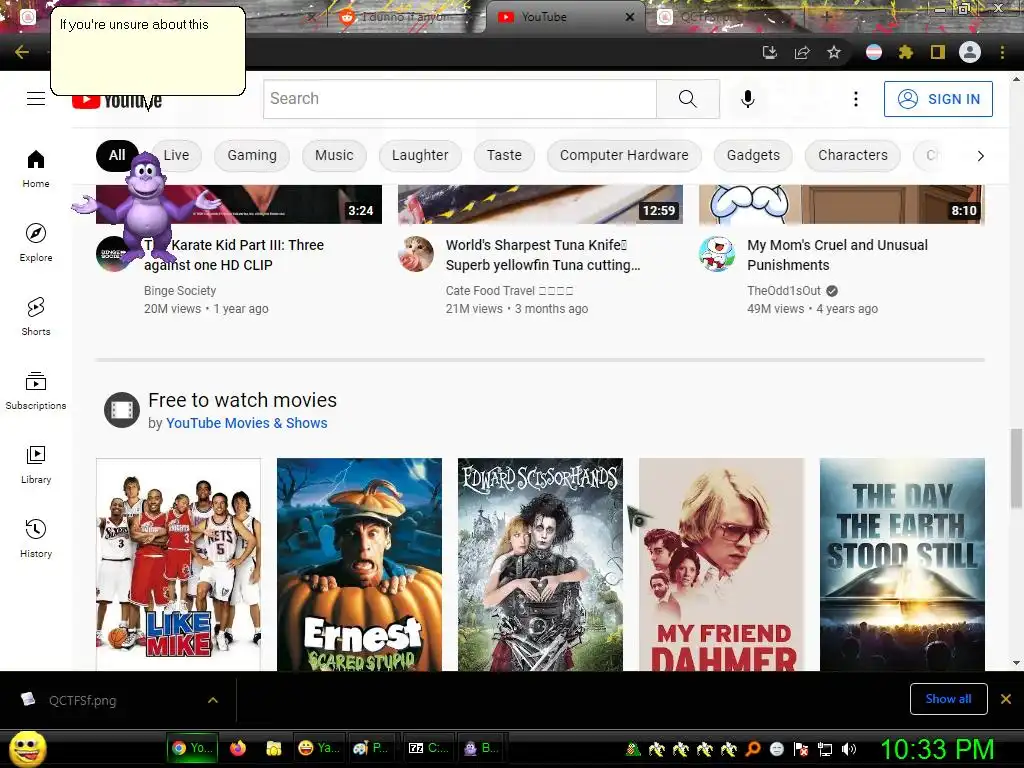Click Show all downloads

948,699
